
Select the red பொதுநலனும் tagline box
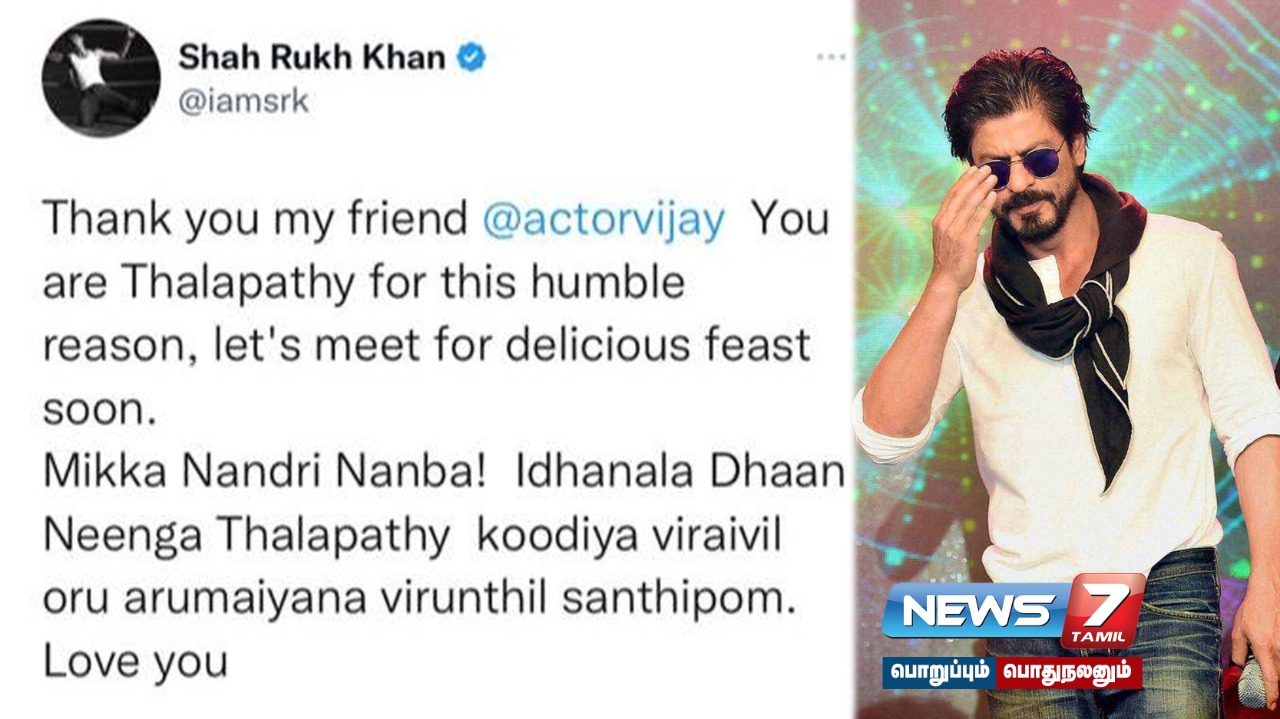[1069, 672]
